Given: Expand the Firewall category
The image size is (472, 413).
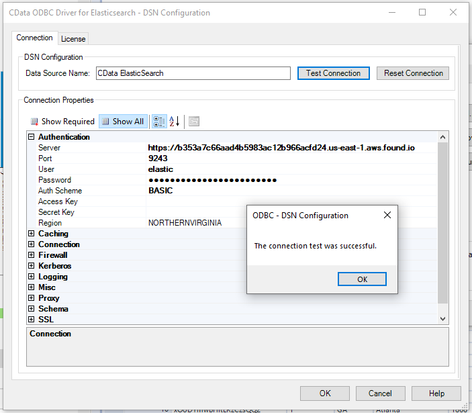Looking at the screenshot, I should pos(31,255).
